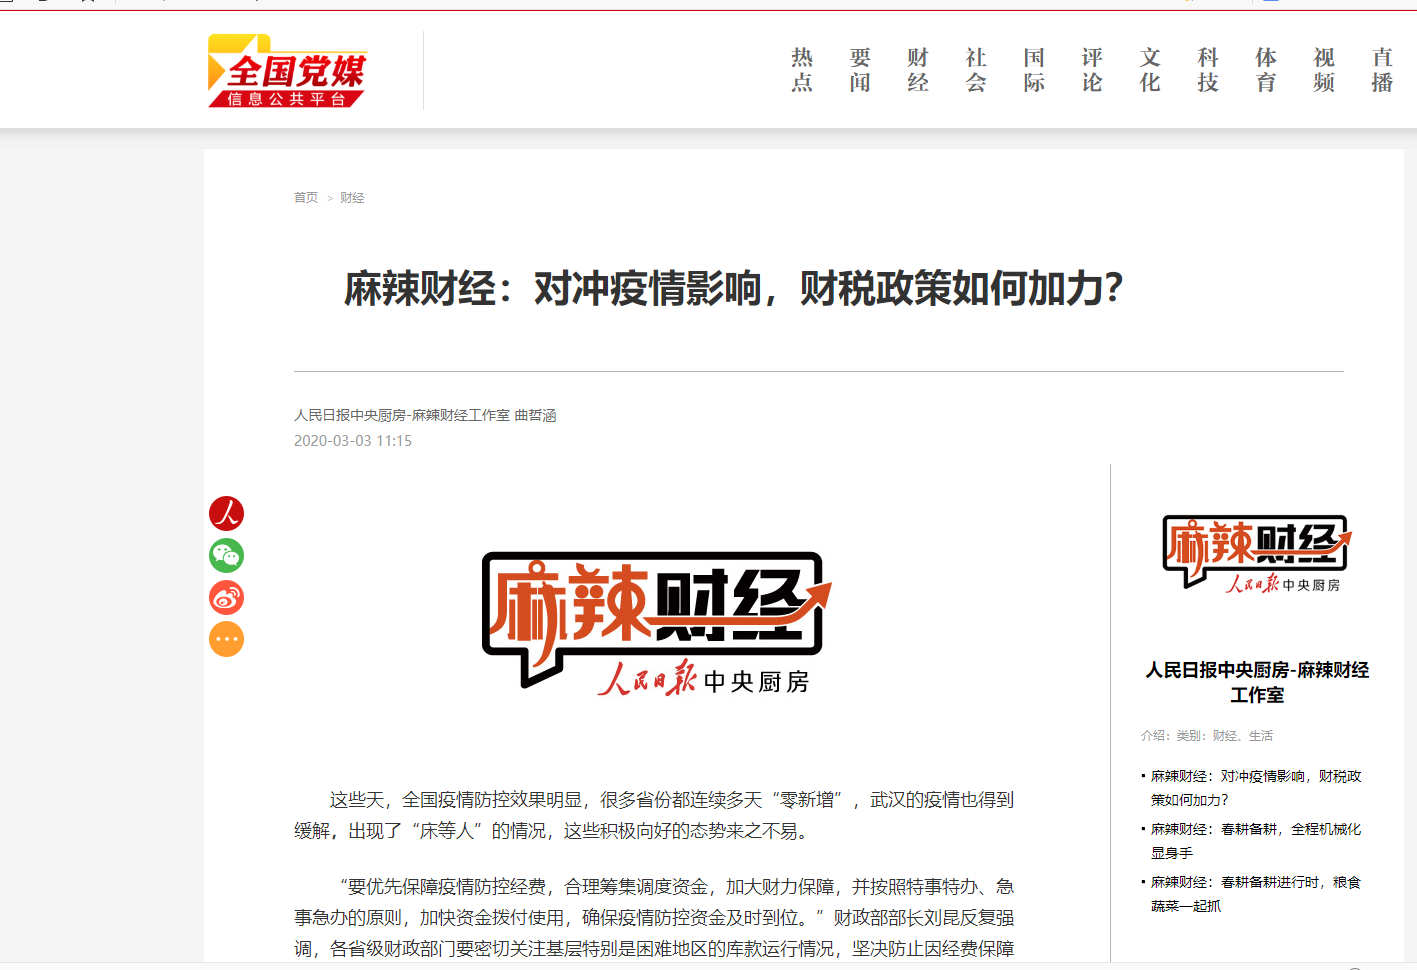Click the 财经 breadcrumb link
The image size is (1417, 970).
352,198
